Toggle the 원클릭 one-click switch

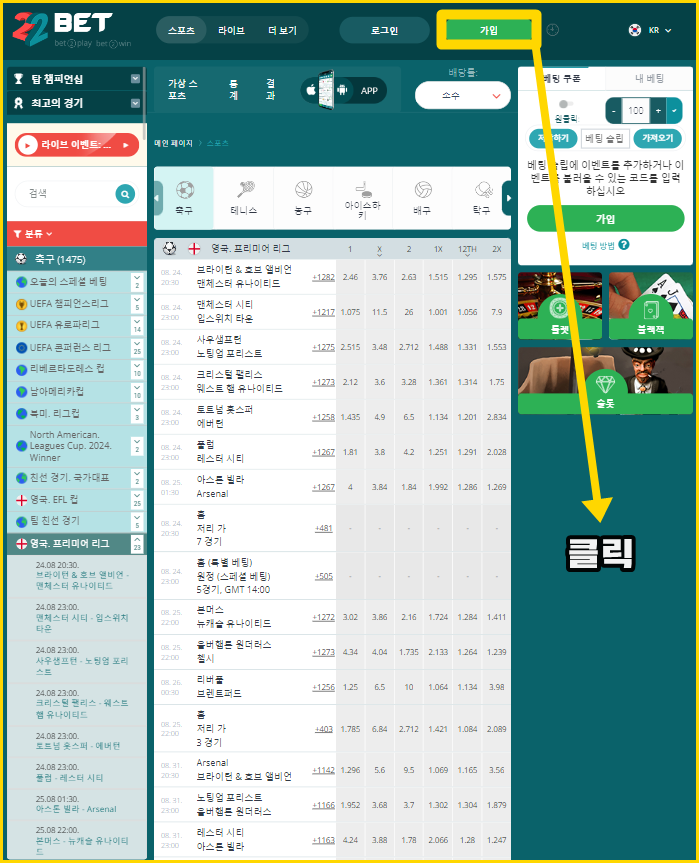tap(565, 103)
